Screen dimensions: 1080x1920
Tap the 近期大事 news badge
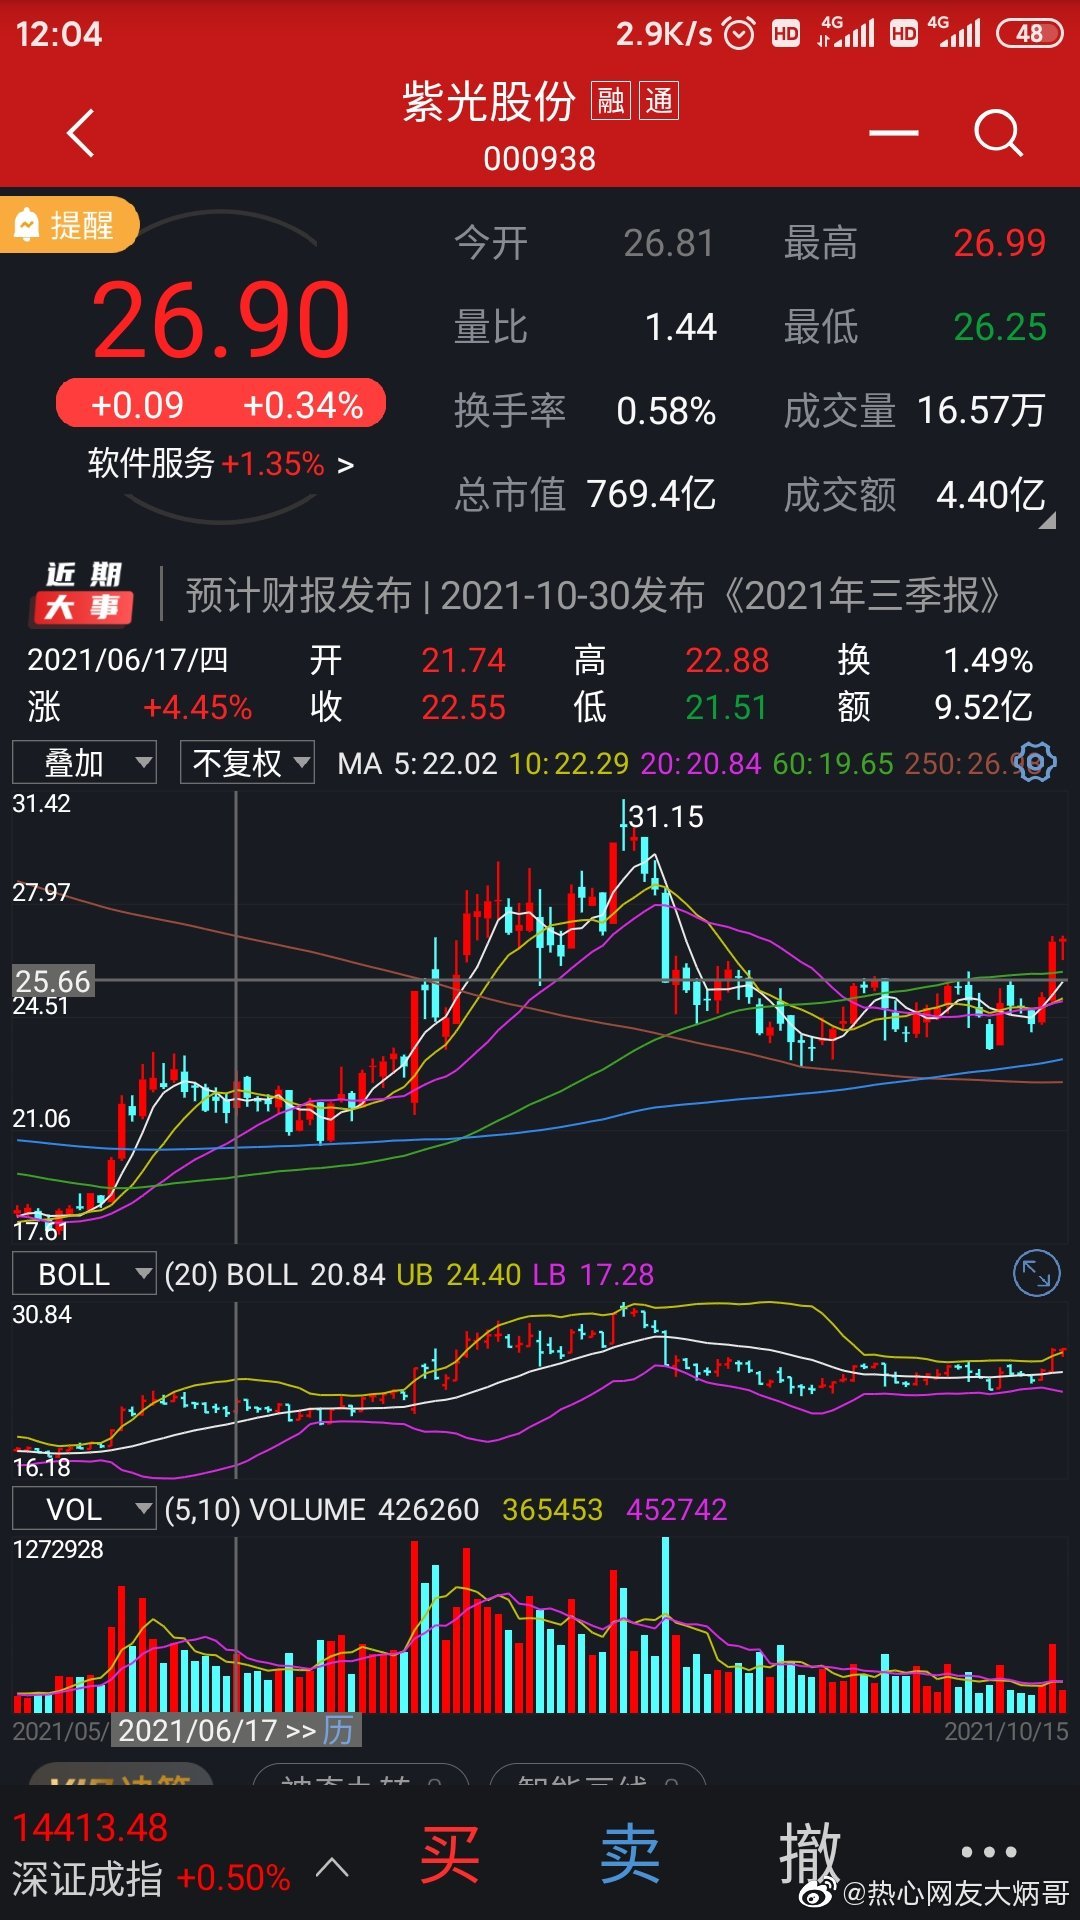click(x=82, y=592)
